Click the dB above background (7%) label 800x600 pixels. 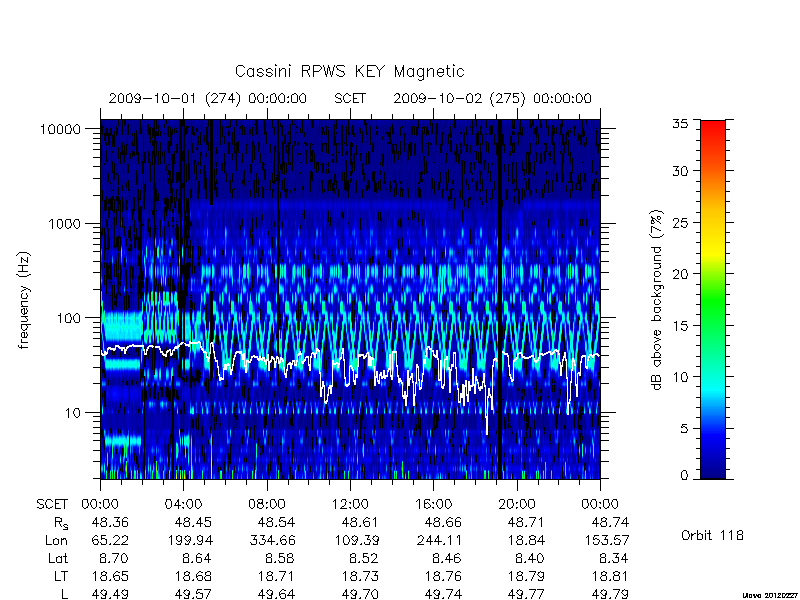657,300
